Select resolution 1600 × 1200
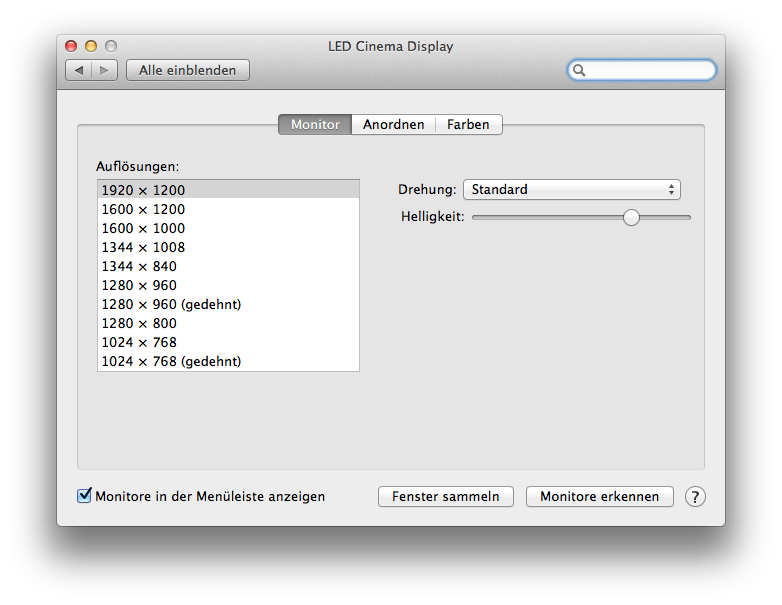The height and width of the screenshot is (605, 782). 228,209
